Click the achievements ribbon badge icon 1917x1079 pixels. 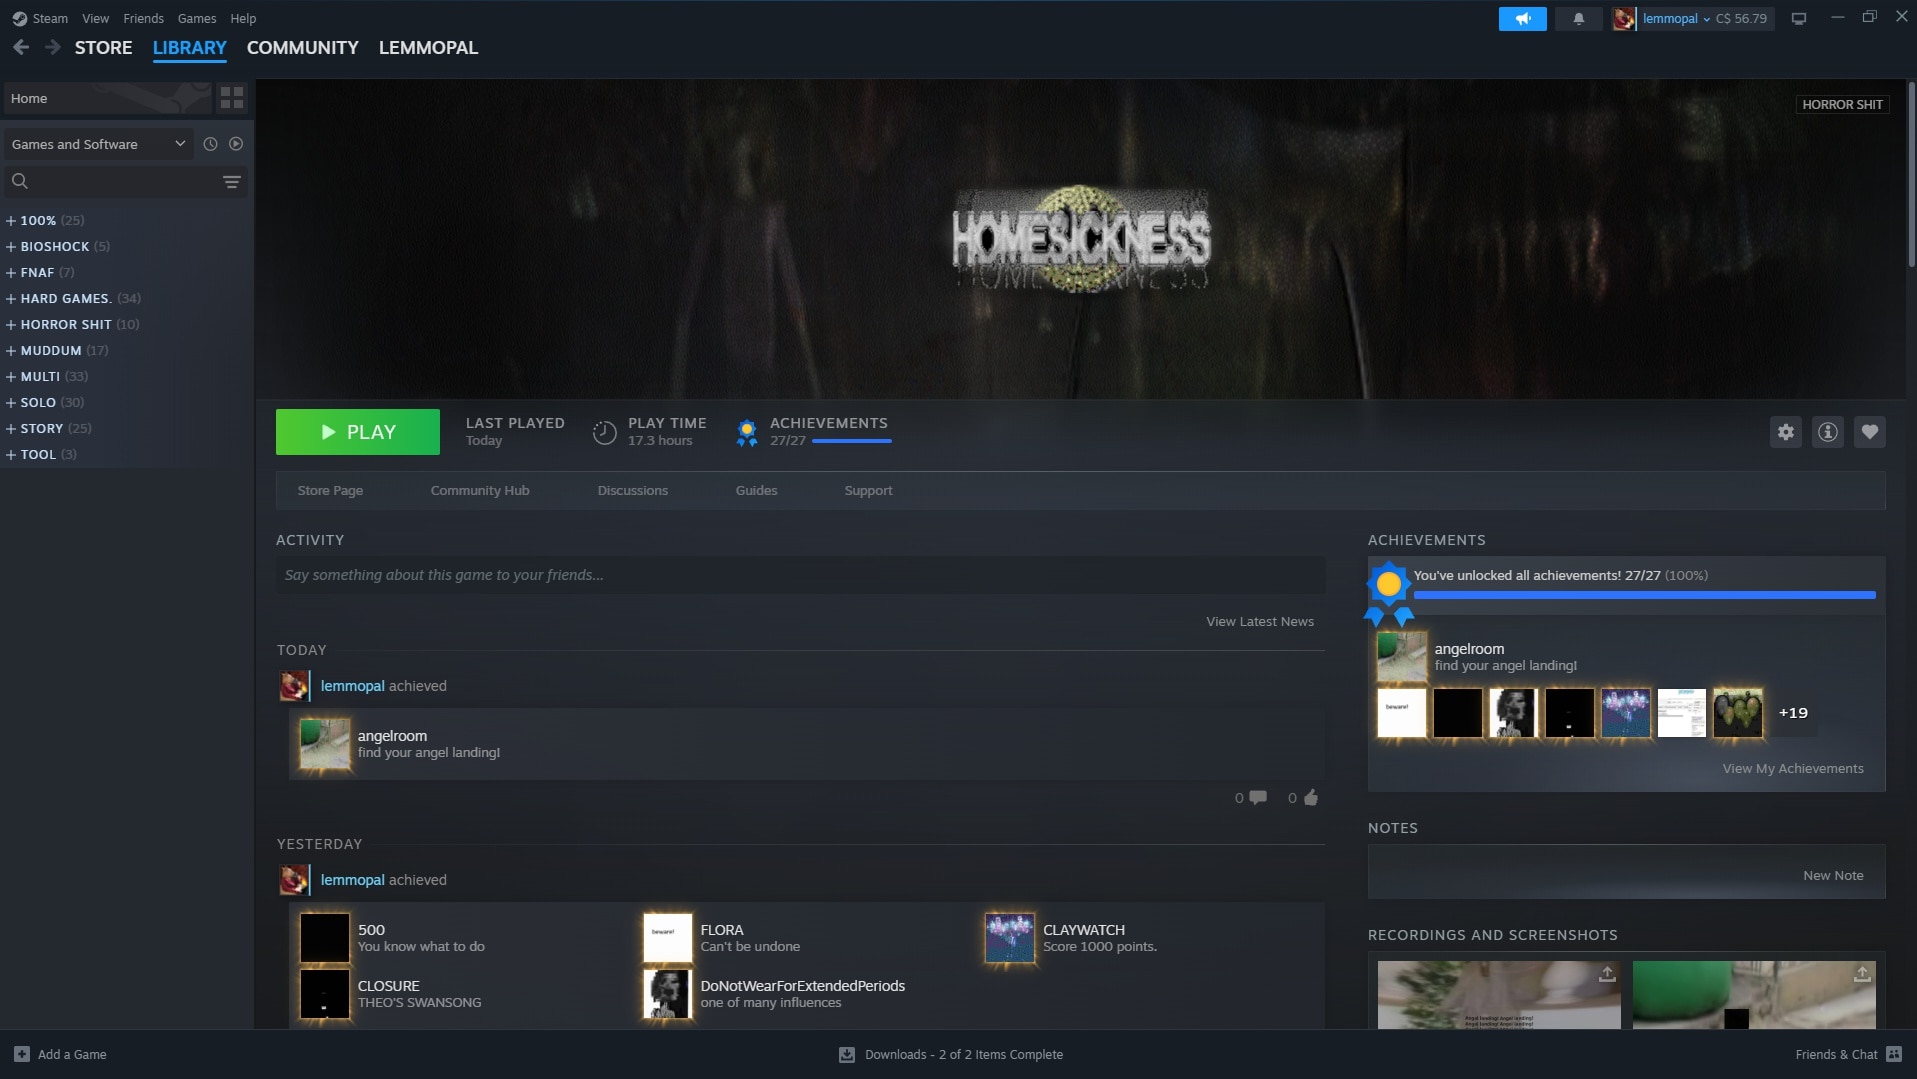[x=747, y=432]
